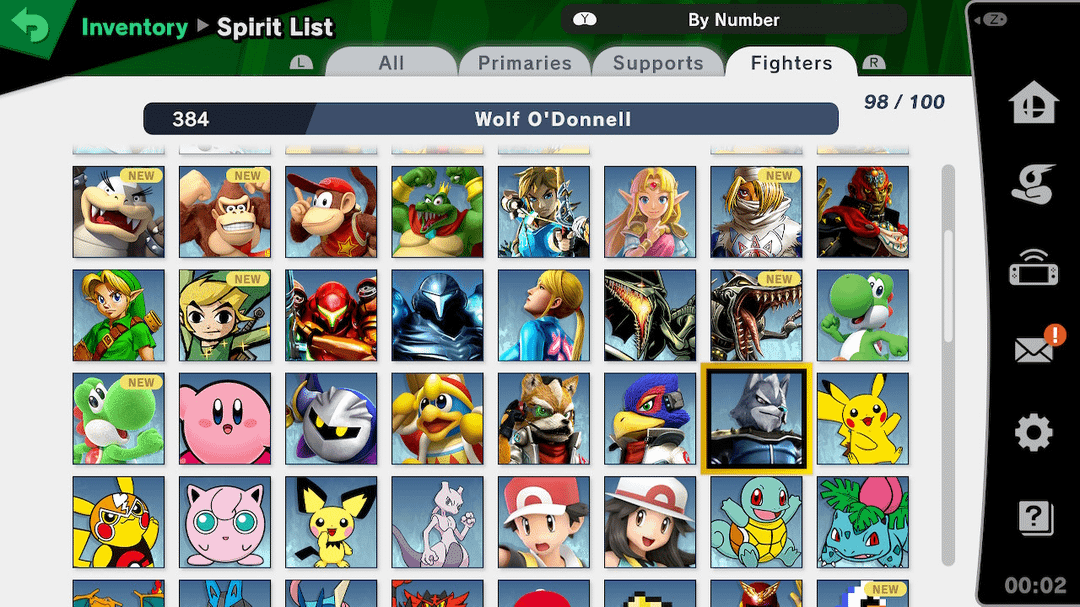Collapse the side panel with Z arrow

point(992,19)
